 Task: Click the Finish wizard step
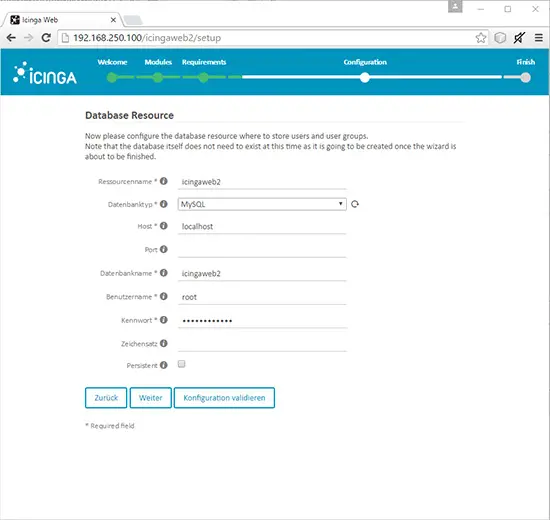525,62
